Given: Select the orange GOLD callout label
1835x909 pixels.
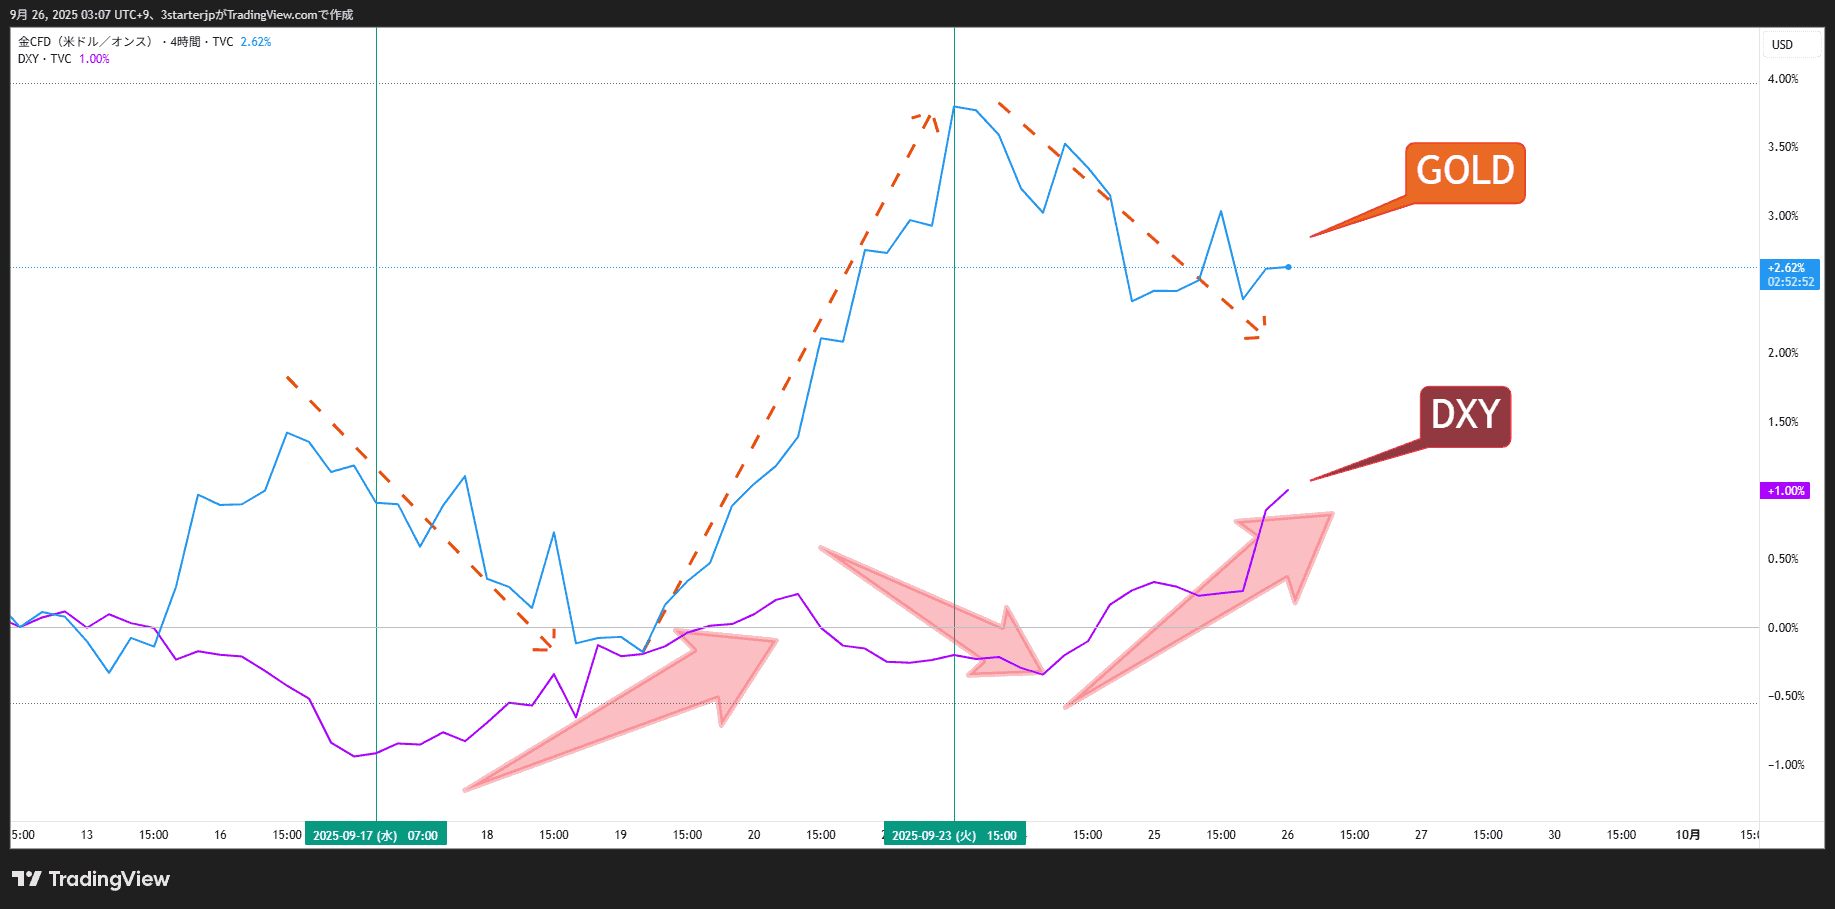Looking at the screenshot, I should pos(1464,172).
